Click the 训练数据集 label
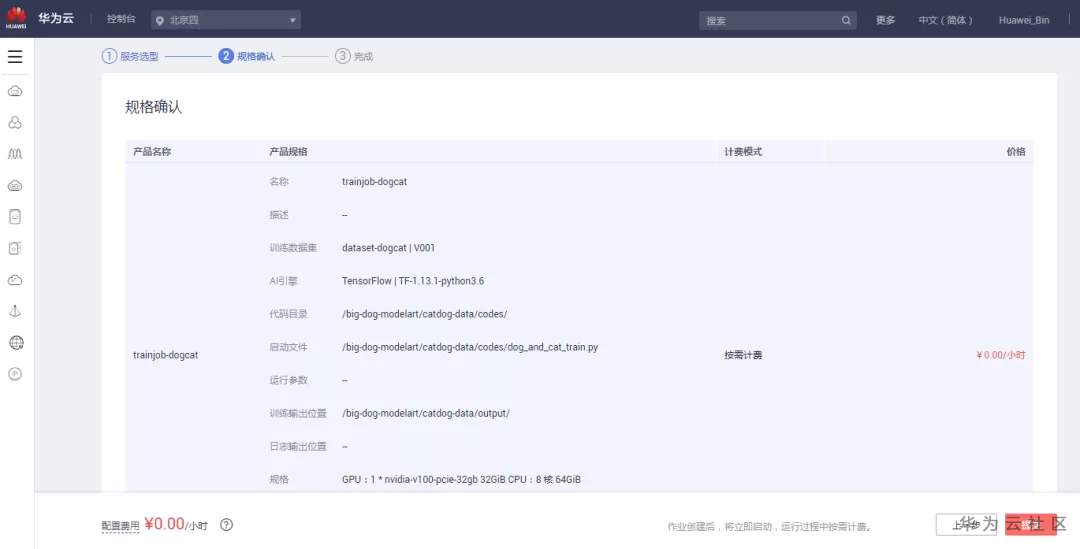 coord(293,248)
